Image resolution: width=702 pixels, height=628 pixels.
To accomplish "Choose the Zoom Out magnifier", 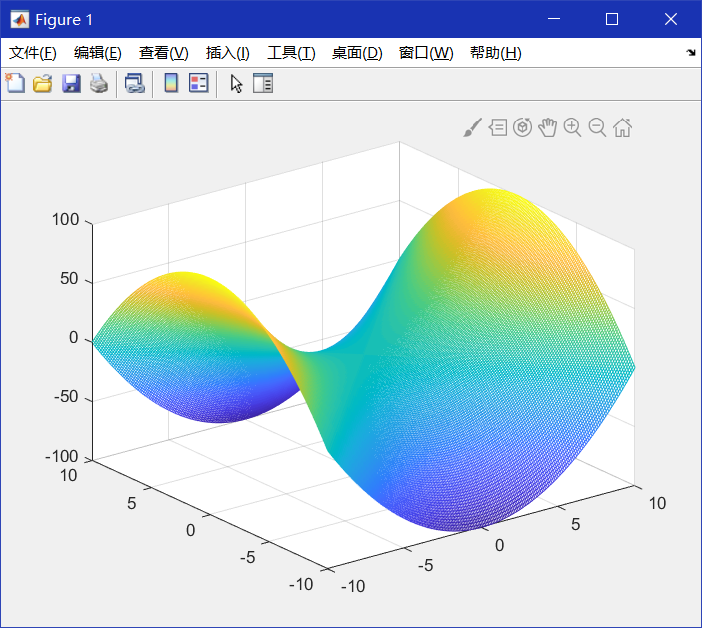I will tap(597, 128).
